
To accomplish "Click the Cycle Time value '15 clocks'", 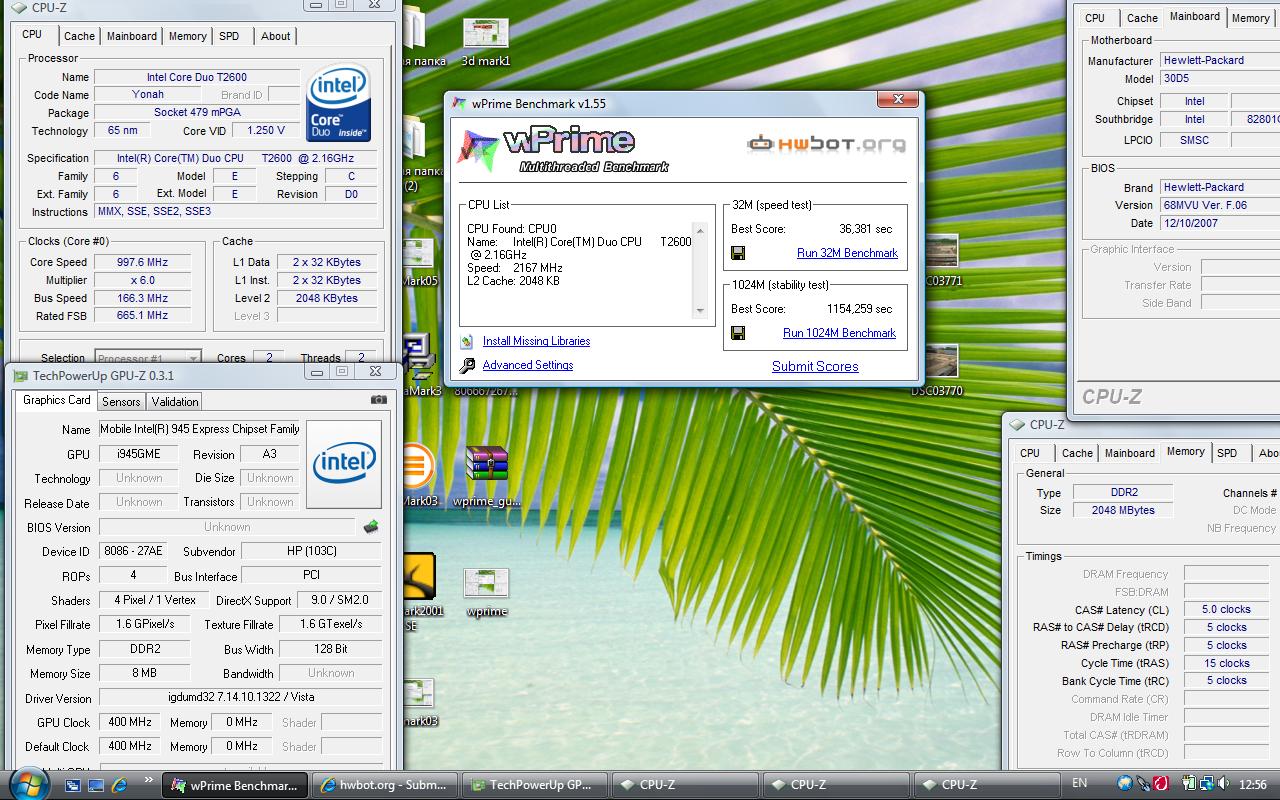I will pos(1226,663).
